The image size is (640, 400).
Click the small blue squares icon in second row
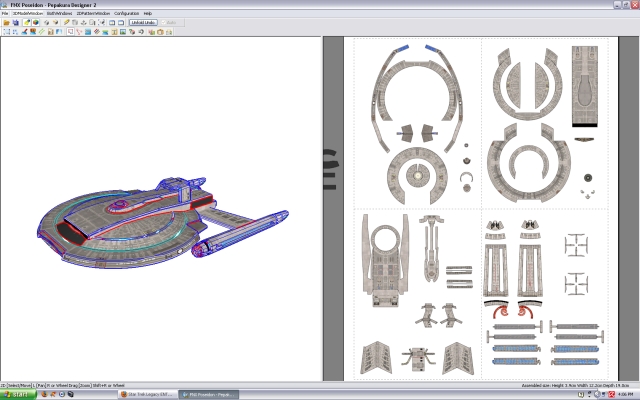[x=15, y=31]
